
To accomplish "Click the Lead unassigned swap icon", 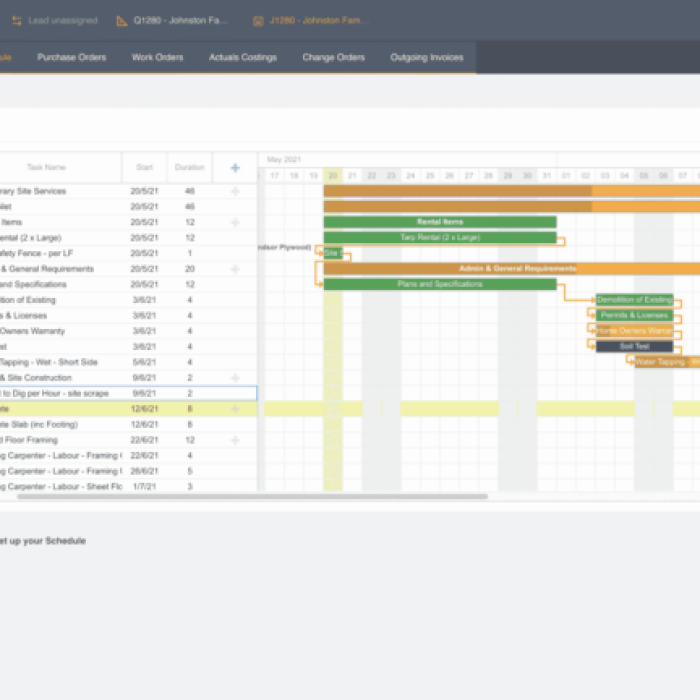I will pos(16,20).
